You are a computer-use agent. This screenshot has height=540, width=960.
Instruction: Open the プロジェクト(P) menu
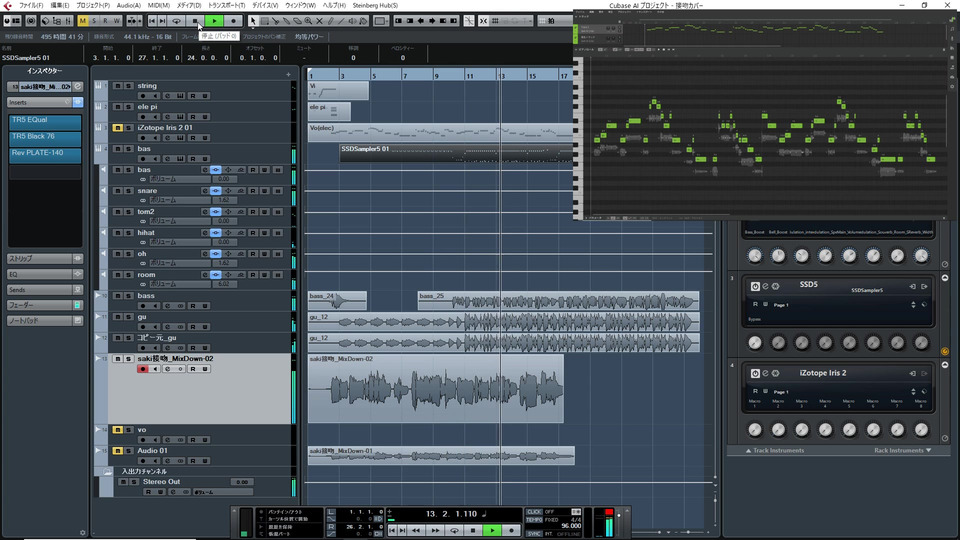(x=92, y=5)
